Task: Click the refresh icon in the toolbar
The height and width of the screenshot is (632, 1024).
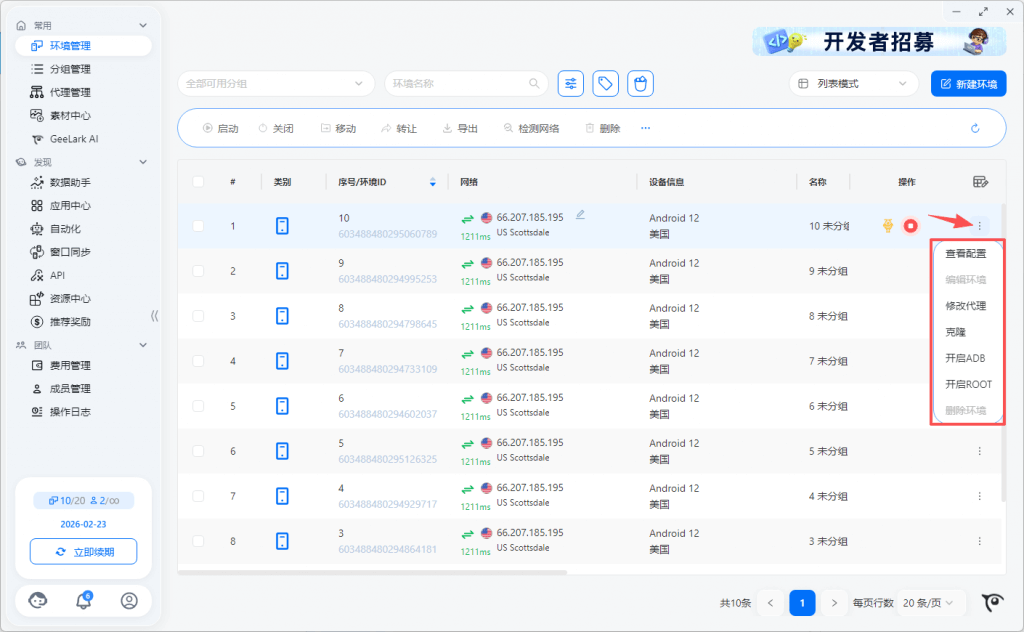Action: [x=975, y=128]
